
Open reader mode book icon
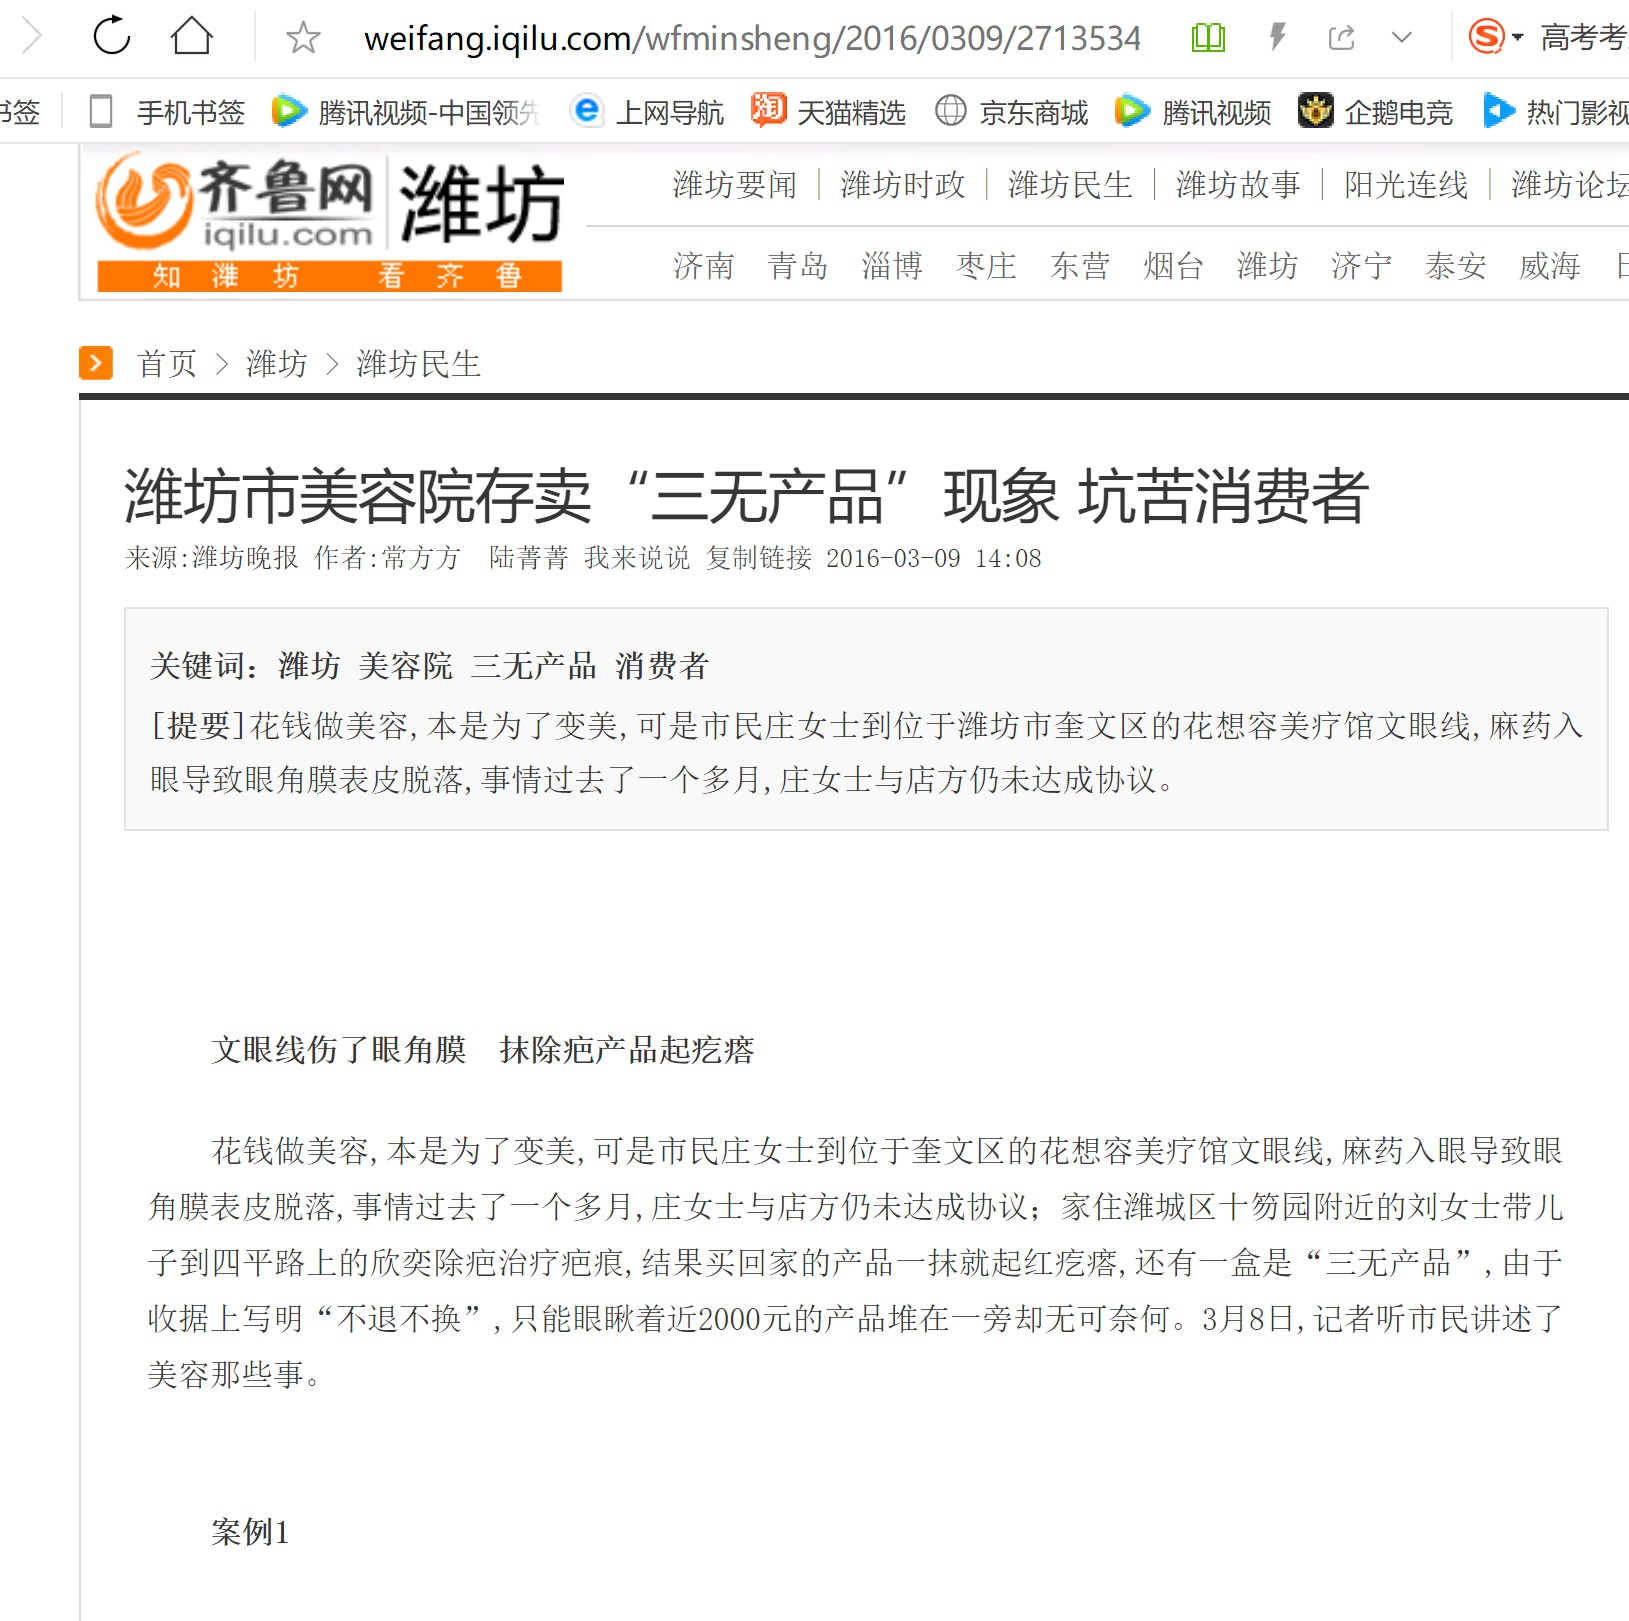coord(1208,38)
